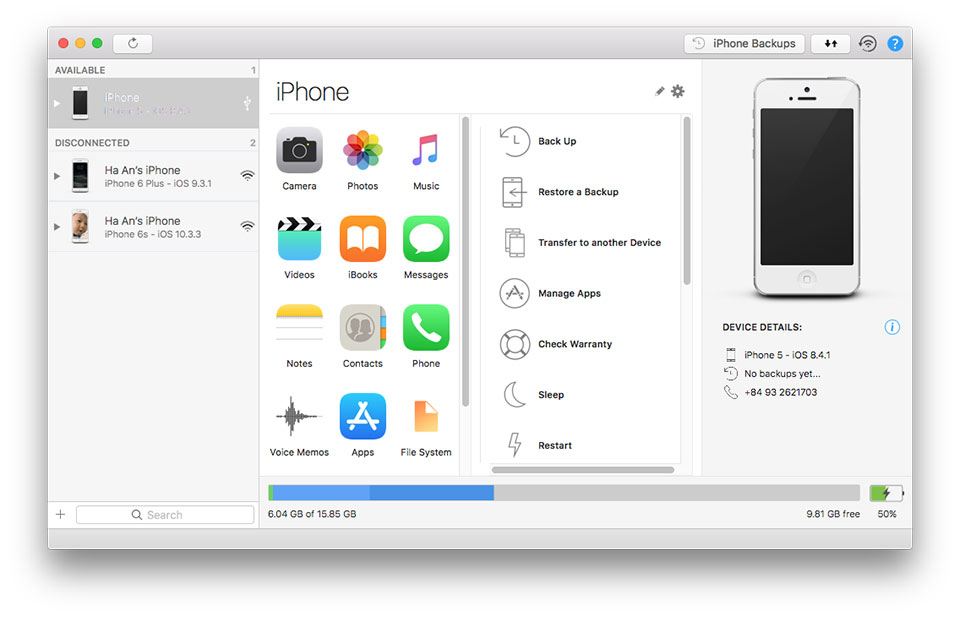Expand the available iPhone row
Image resolution: width=960 pixels, height=617 pixels.
(57, 103)
